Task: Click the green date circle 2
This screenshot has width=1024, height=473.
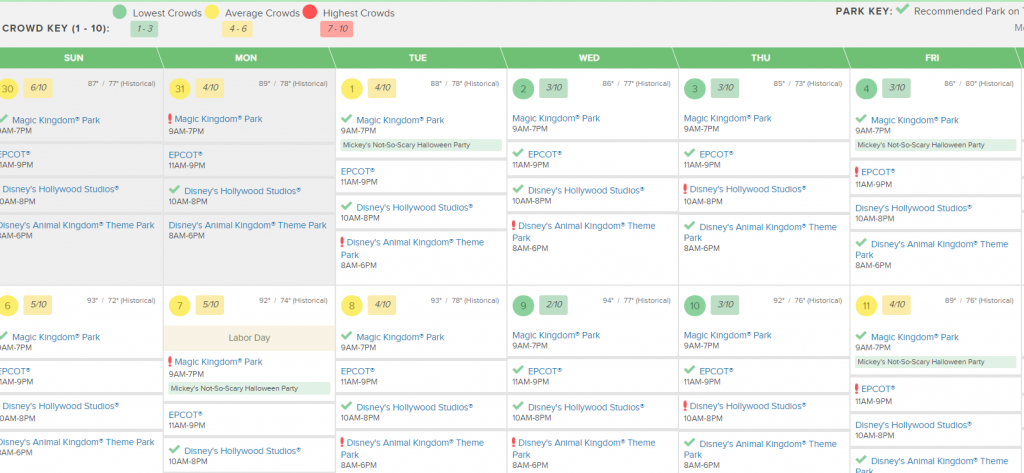Action: pos(523,88)
